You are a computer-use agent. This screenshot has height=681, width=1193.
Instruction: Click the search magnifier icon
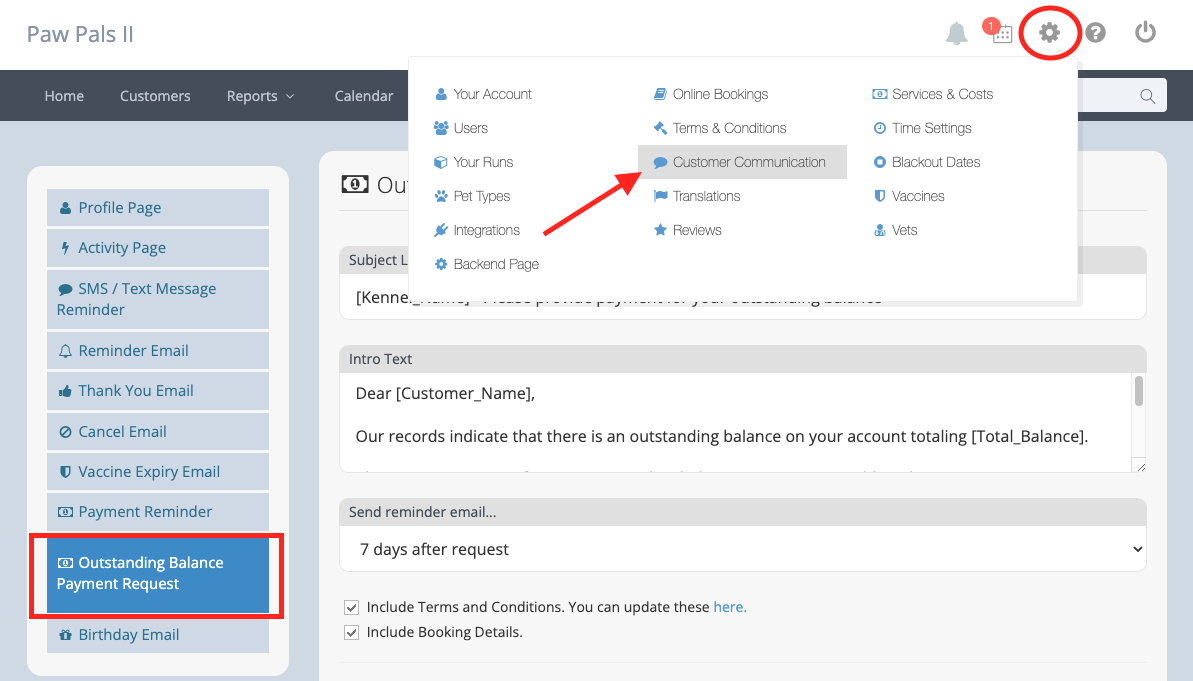point(1147,97)
